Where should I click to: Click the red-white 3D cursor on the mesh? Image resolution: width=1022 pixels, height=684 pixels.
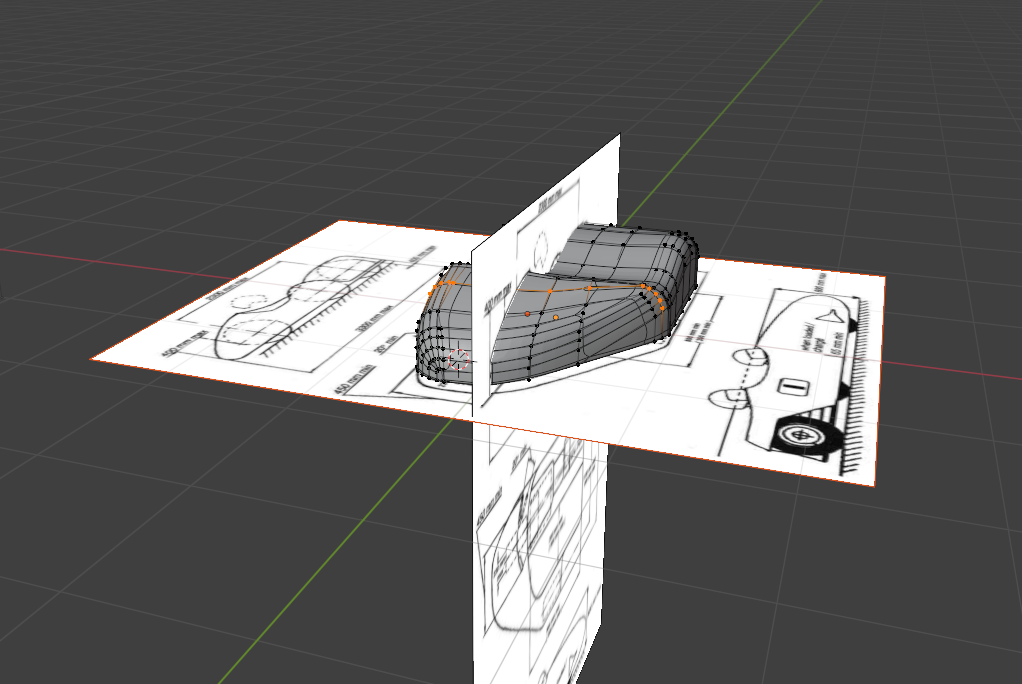459,359
